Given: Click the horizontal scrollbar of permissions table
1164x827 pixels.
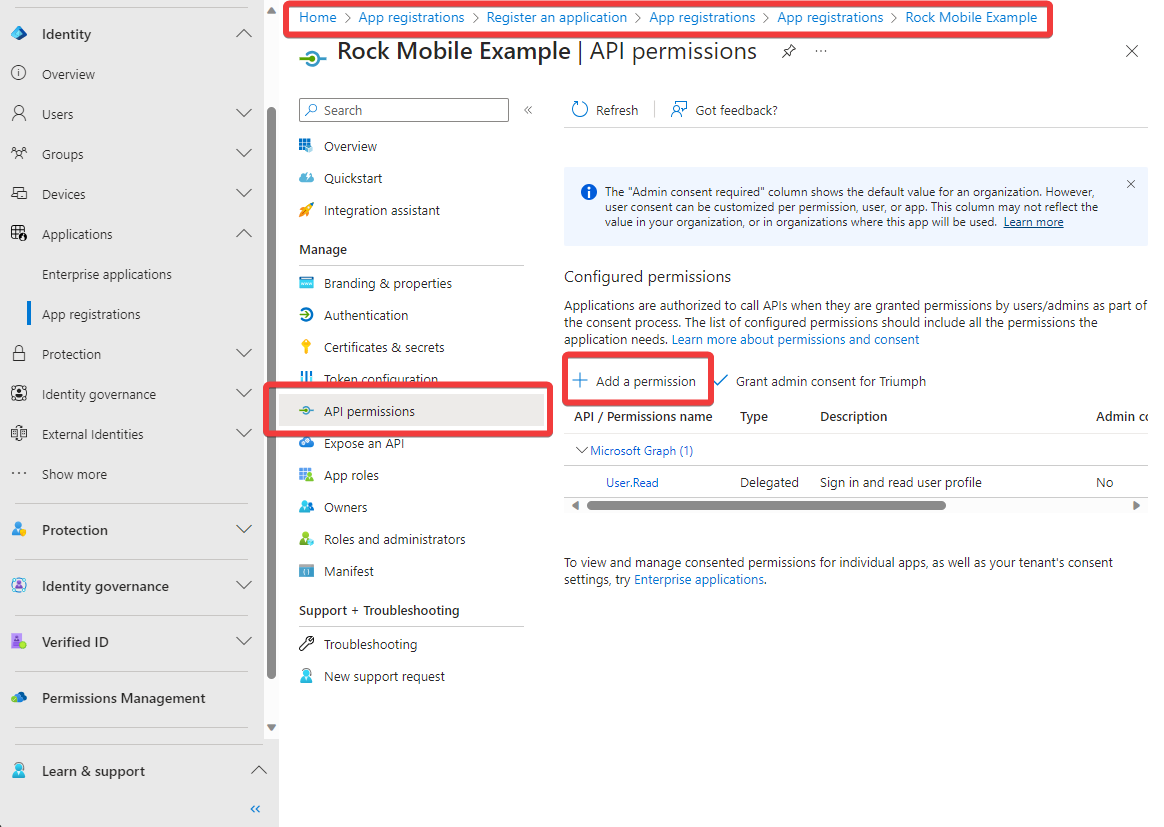Looking at the screenshot, I should [x=766, y=506].
